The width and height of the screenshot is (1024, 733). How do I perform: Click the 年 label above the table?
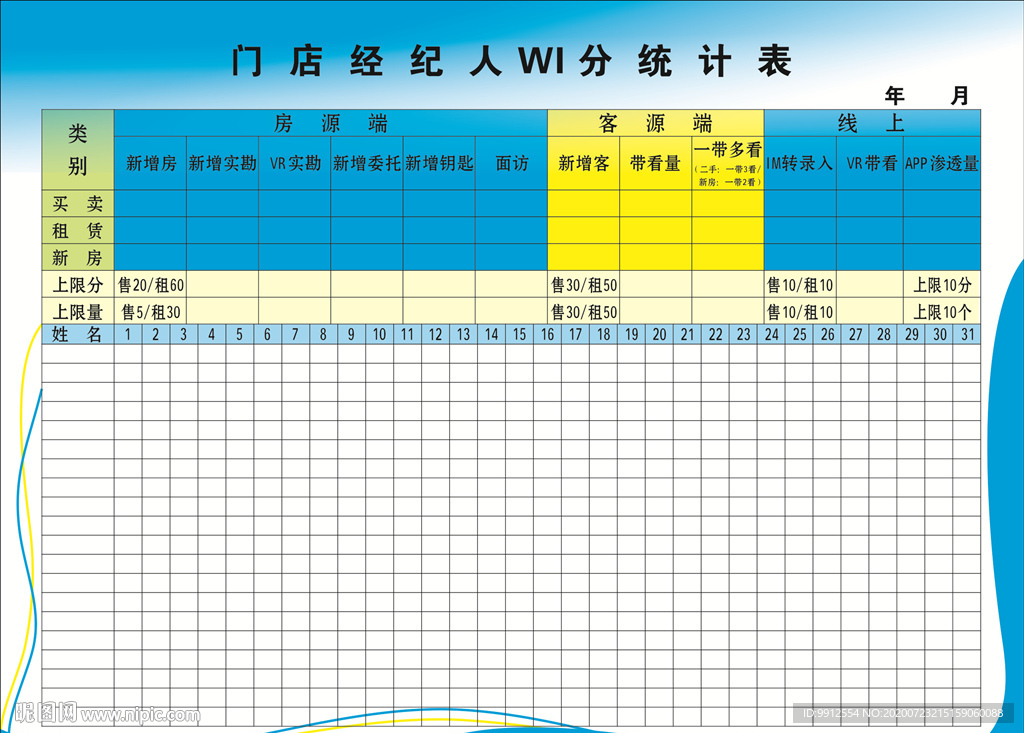(895, 96)
